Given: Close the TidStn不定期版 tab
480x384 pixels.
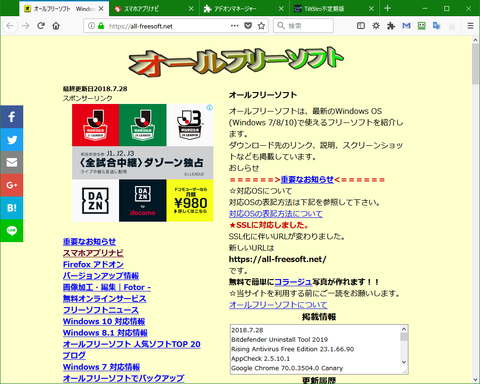Looking at the screenshot, I should tap(371, 9).
